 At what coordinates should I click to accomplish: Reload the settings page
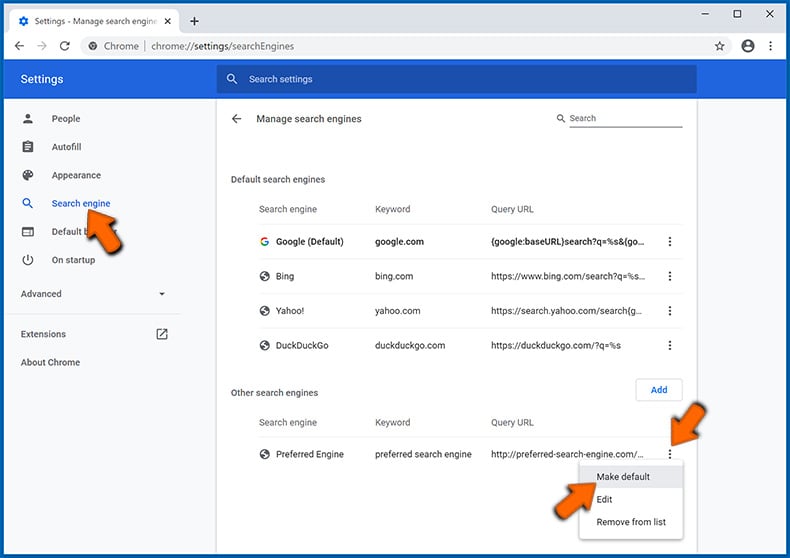point(64,46)
